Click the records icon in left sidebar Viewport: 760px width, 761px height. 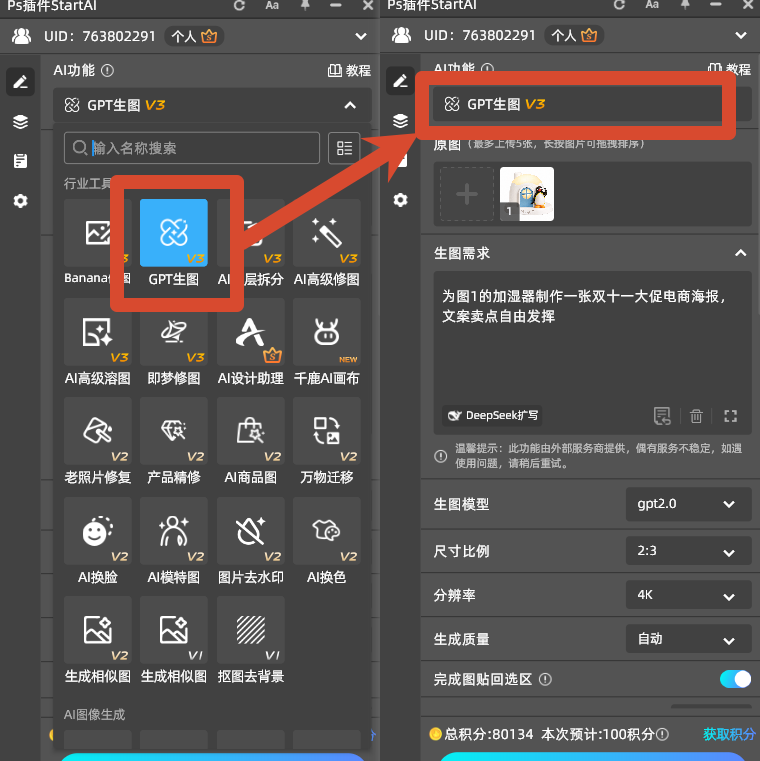[x=20, y=161]
